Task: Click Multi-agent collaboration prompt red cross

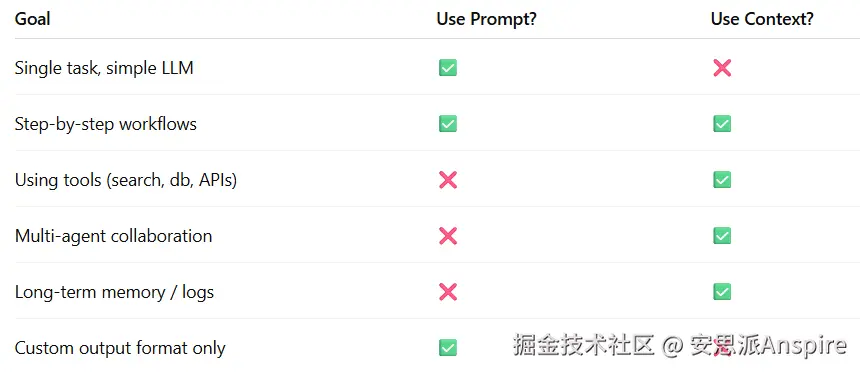Action: point(448,236)
